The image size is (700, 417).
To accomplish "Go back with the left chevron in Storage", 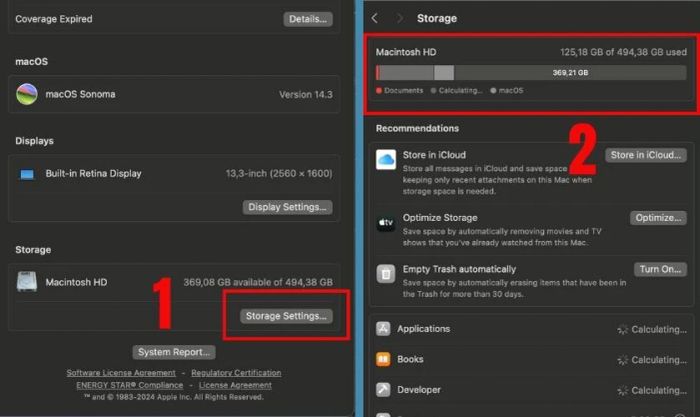I will click(375, 18).
